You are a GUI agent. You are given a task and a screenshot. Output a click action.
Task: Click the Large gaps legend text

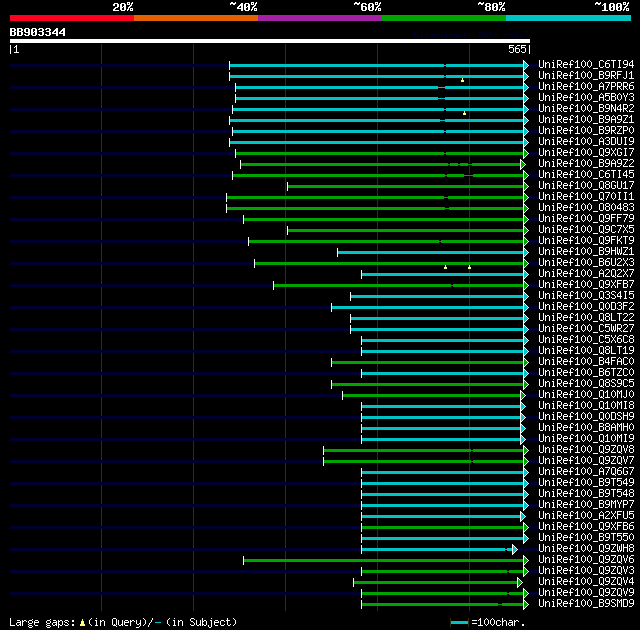(41, 623)
